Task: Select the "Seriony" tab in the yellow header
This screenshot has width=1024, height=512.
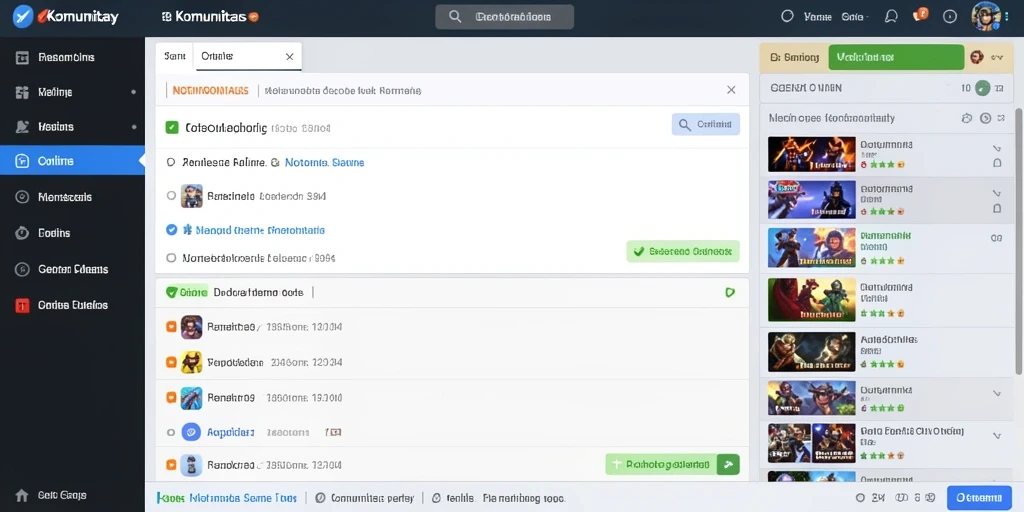Action: [x=794, y=57]
